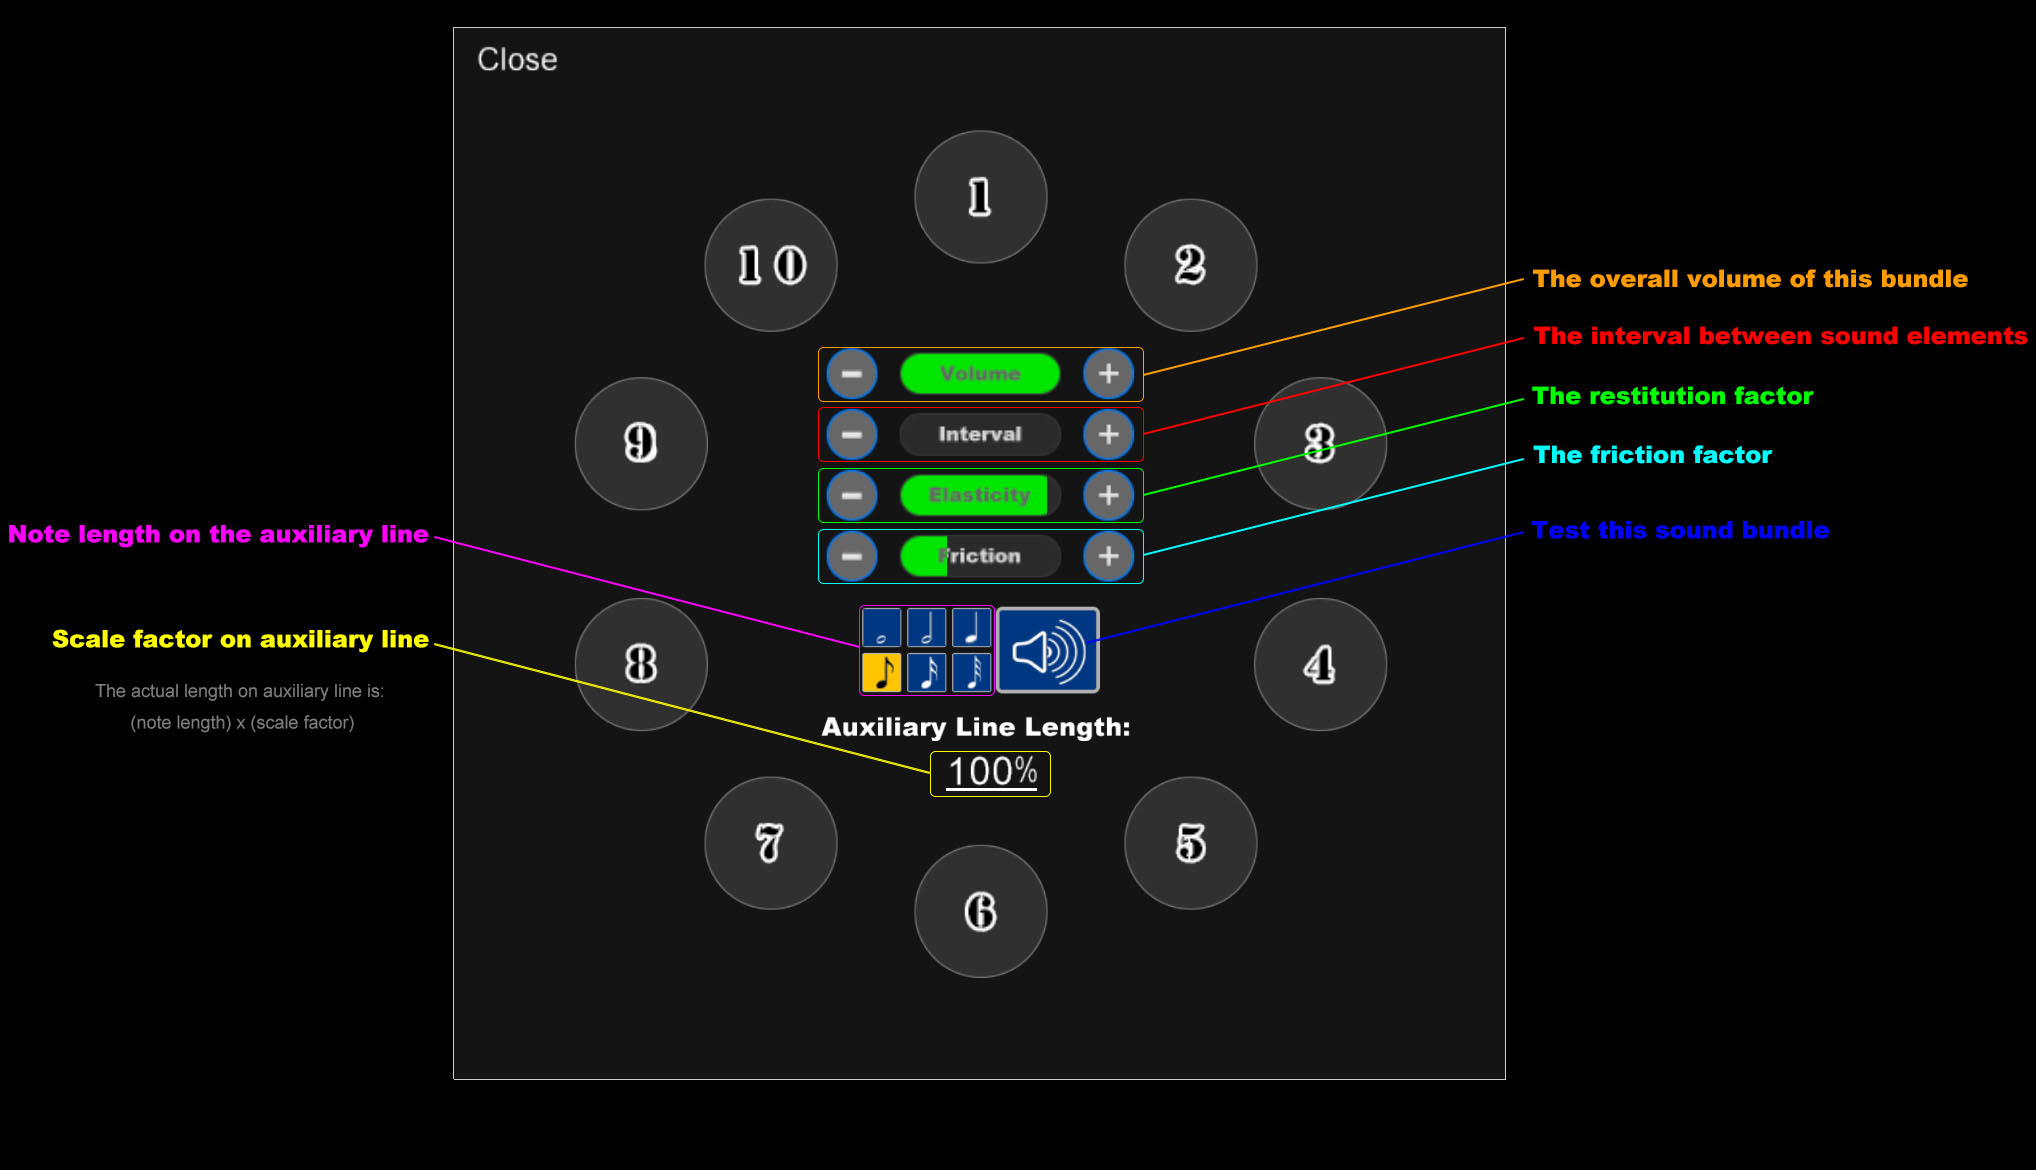Increase Interval with the plus button
The height and width of the screenshot is (1170, 2036).
pos(1108,435)
